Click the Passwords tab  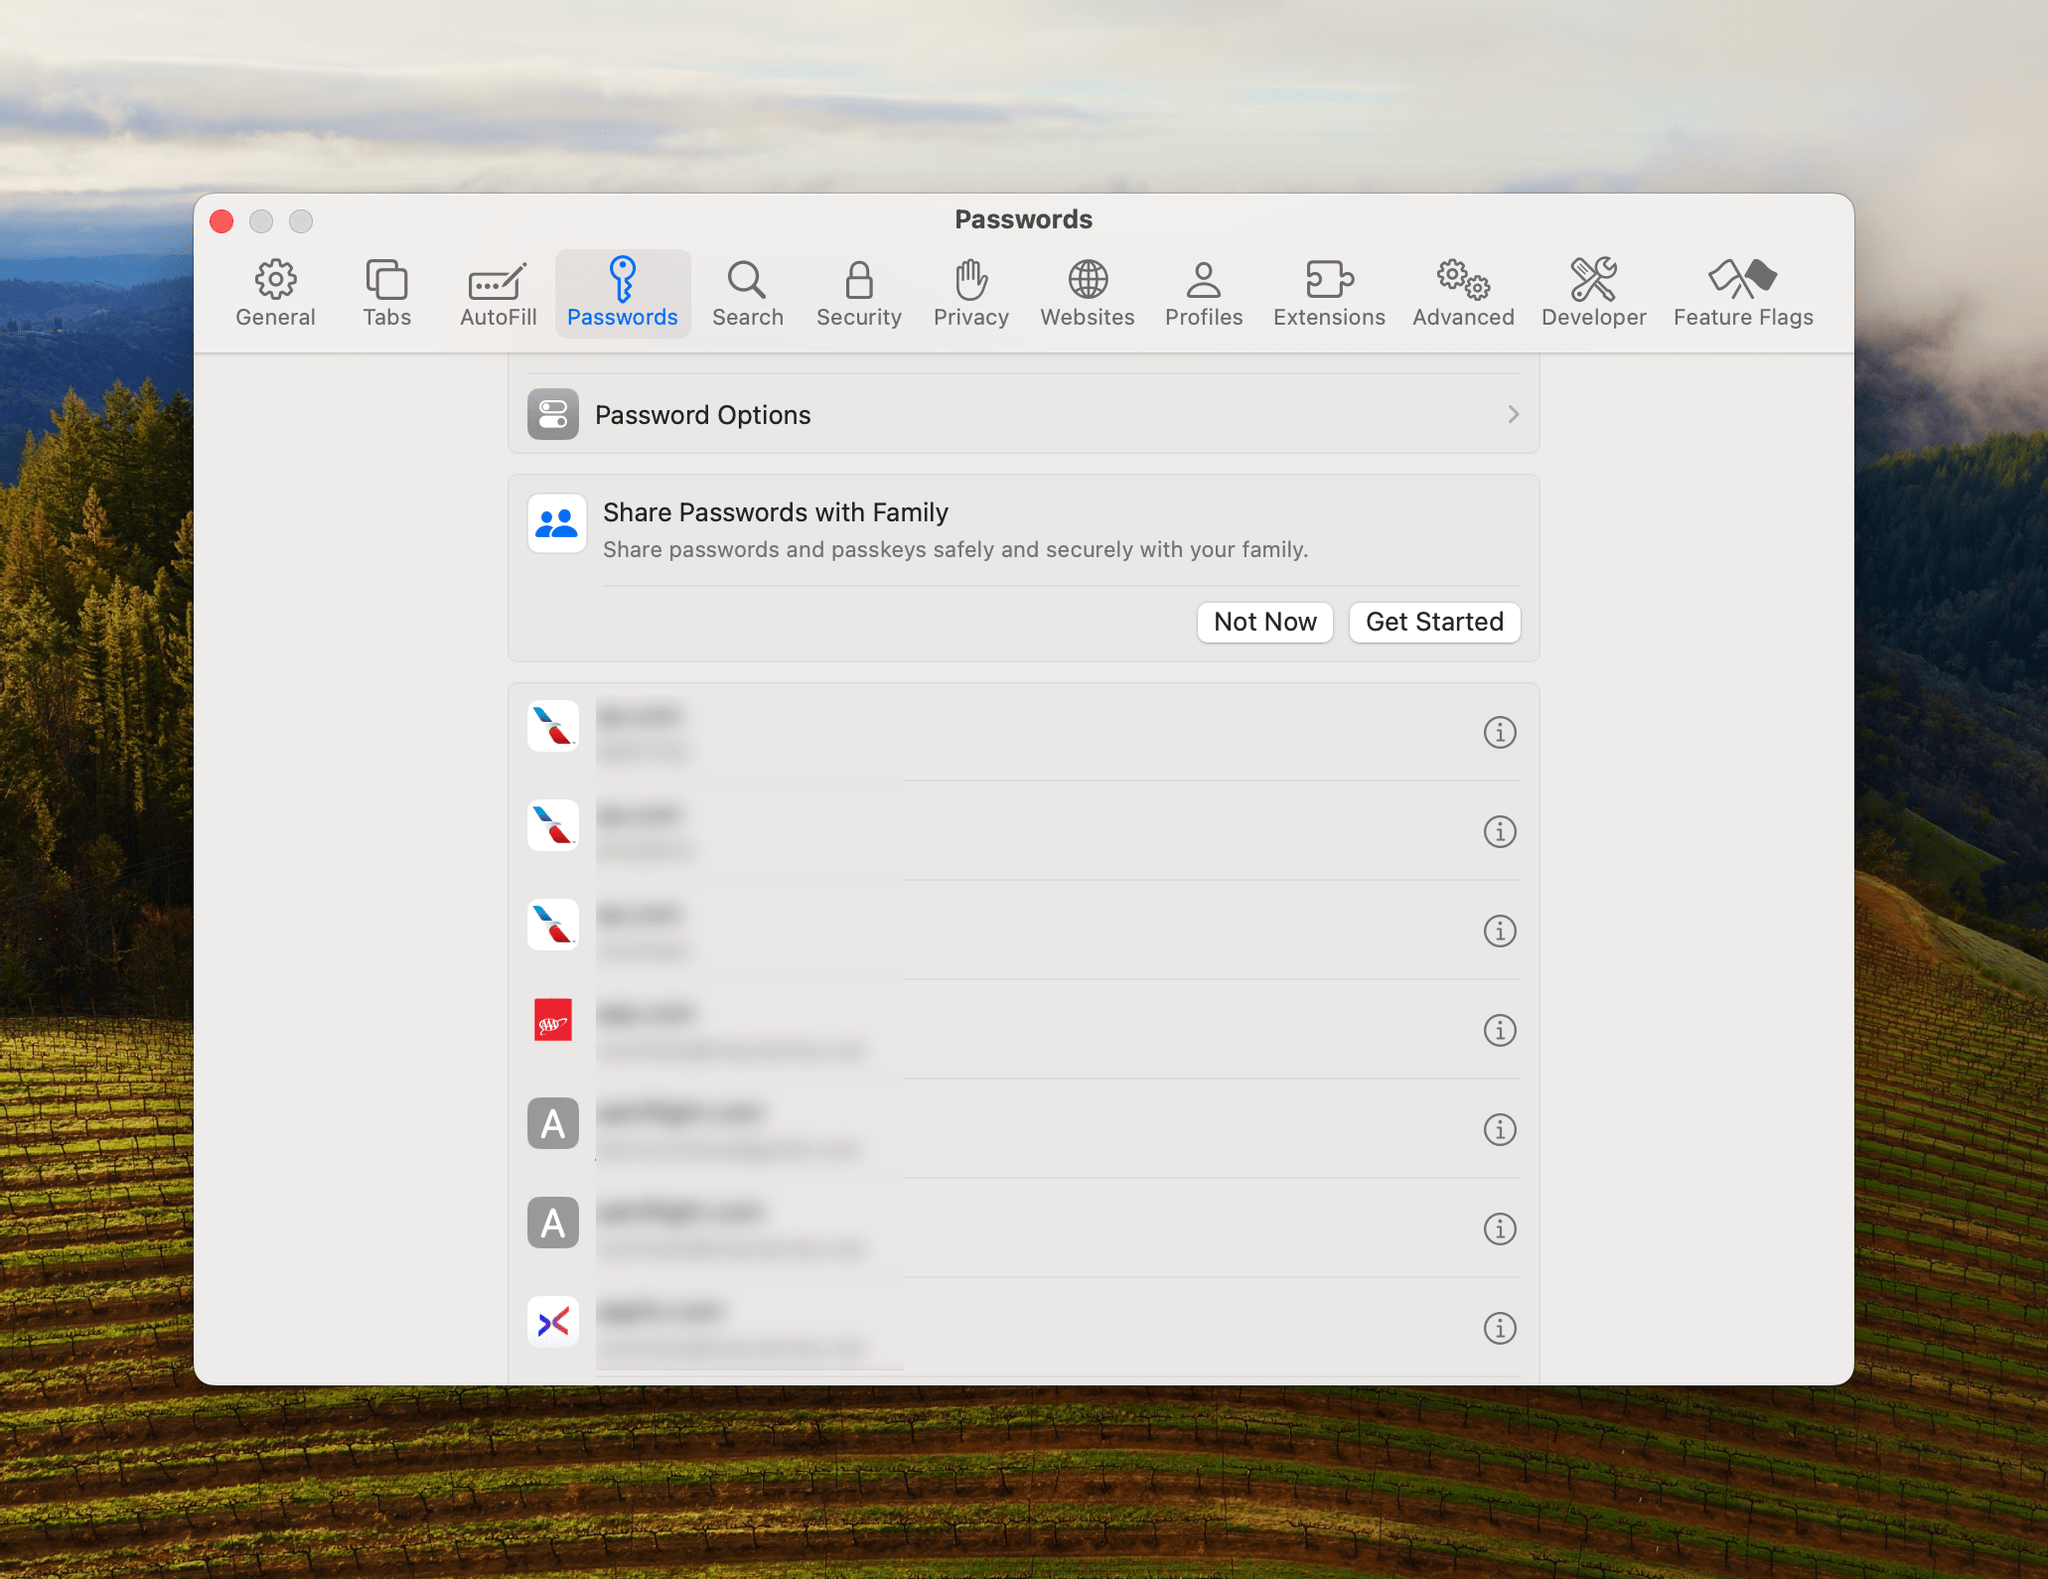pyautogui.click(x=622, y=292)
